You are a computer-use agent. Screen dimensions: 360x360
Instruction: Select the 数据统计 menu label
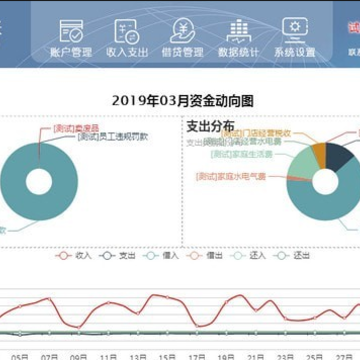click(x=238, y=52)
